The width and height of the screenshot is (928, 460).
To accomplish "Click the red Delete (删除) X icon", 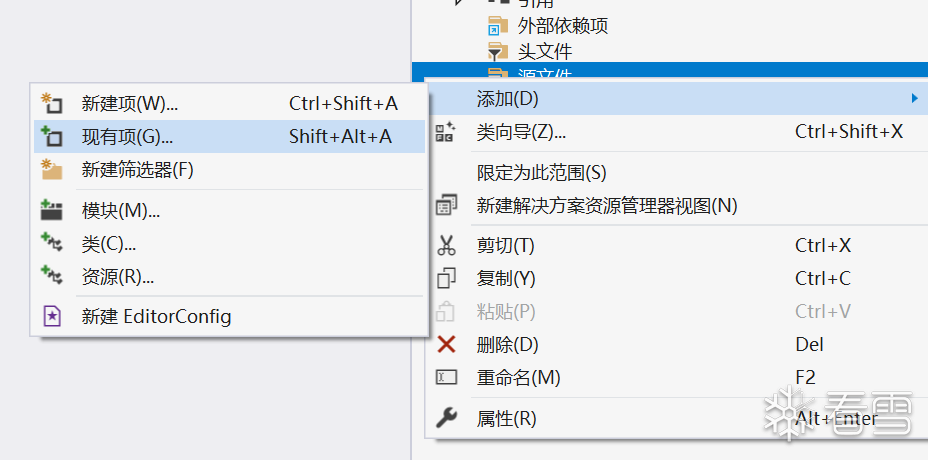I will (446, 344).
